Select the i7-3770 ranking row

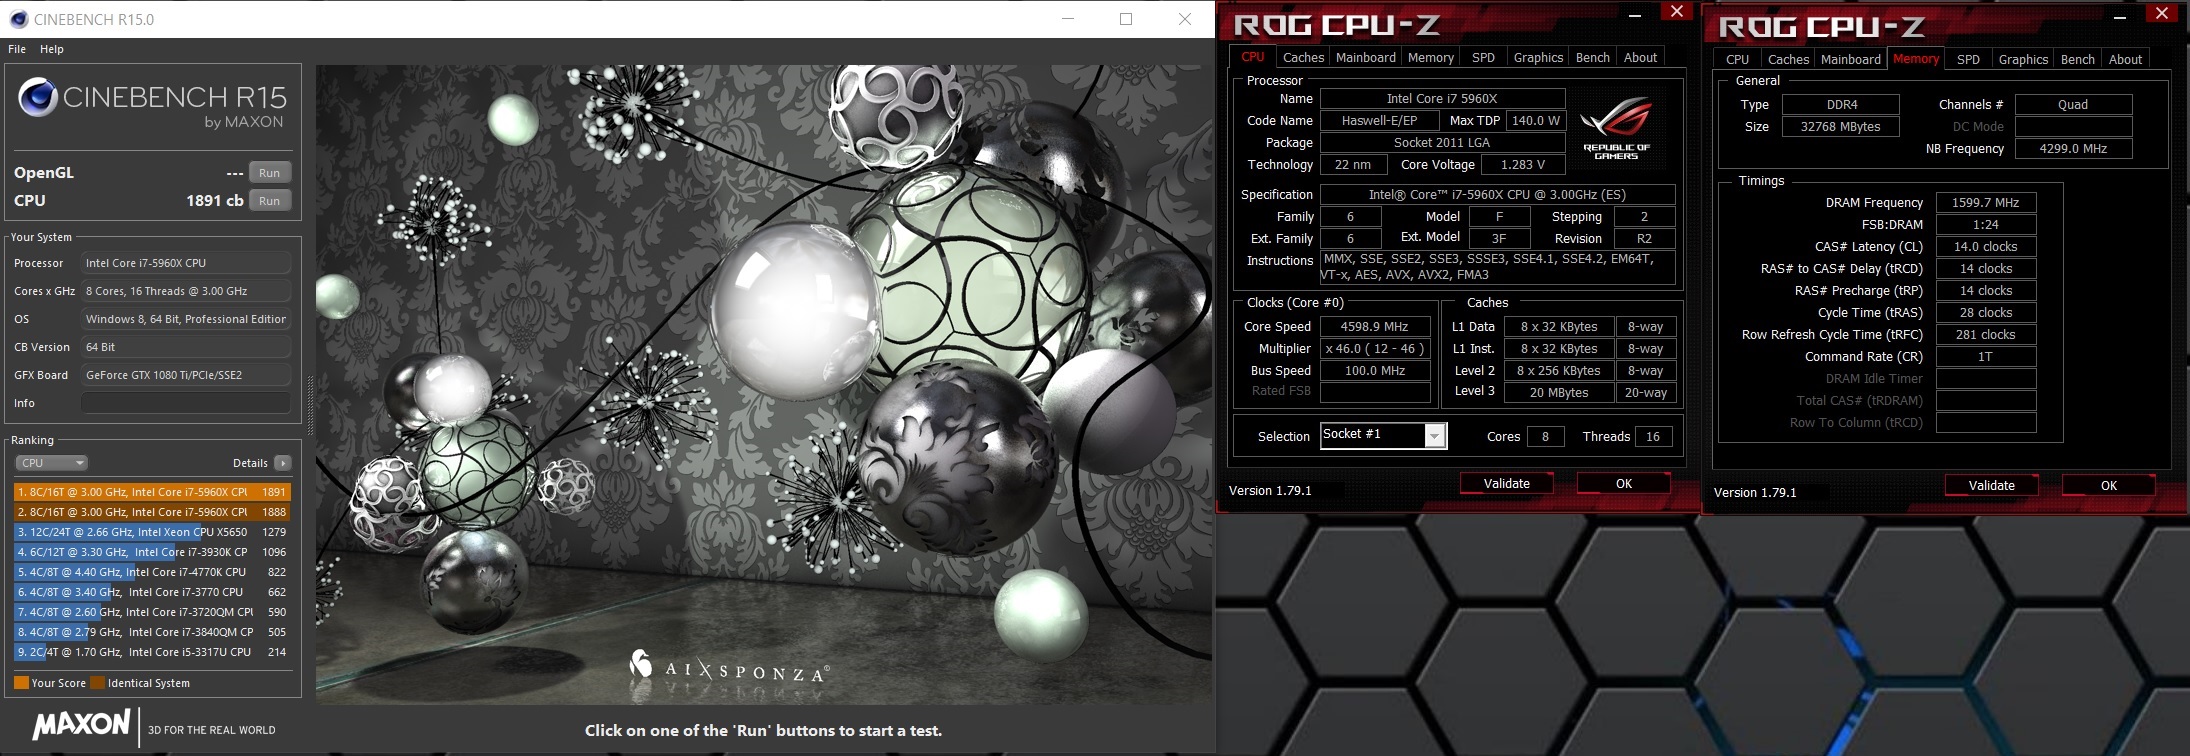point(152,592)
